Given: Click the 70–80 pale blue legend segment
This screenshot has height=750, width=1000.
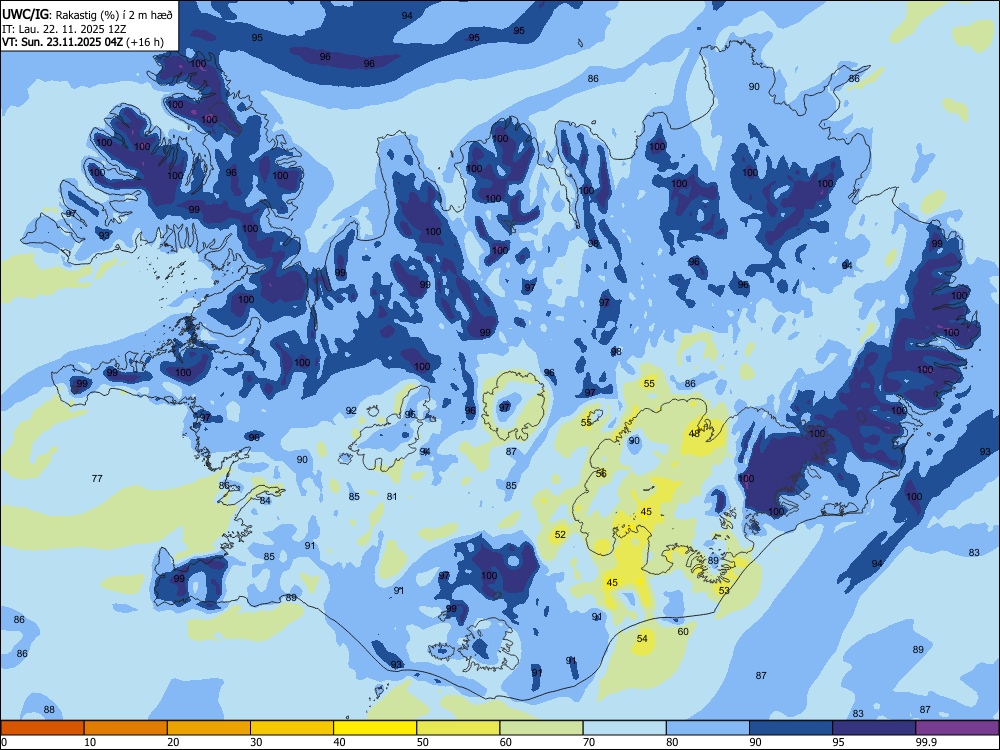Looking at the screenshot, I should (624, 728).
